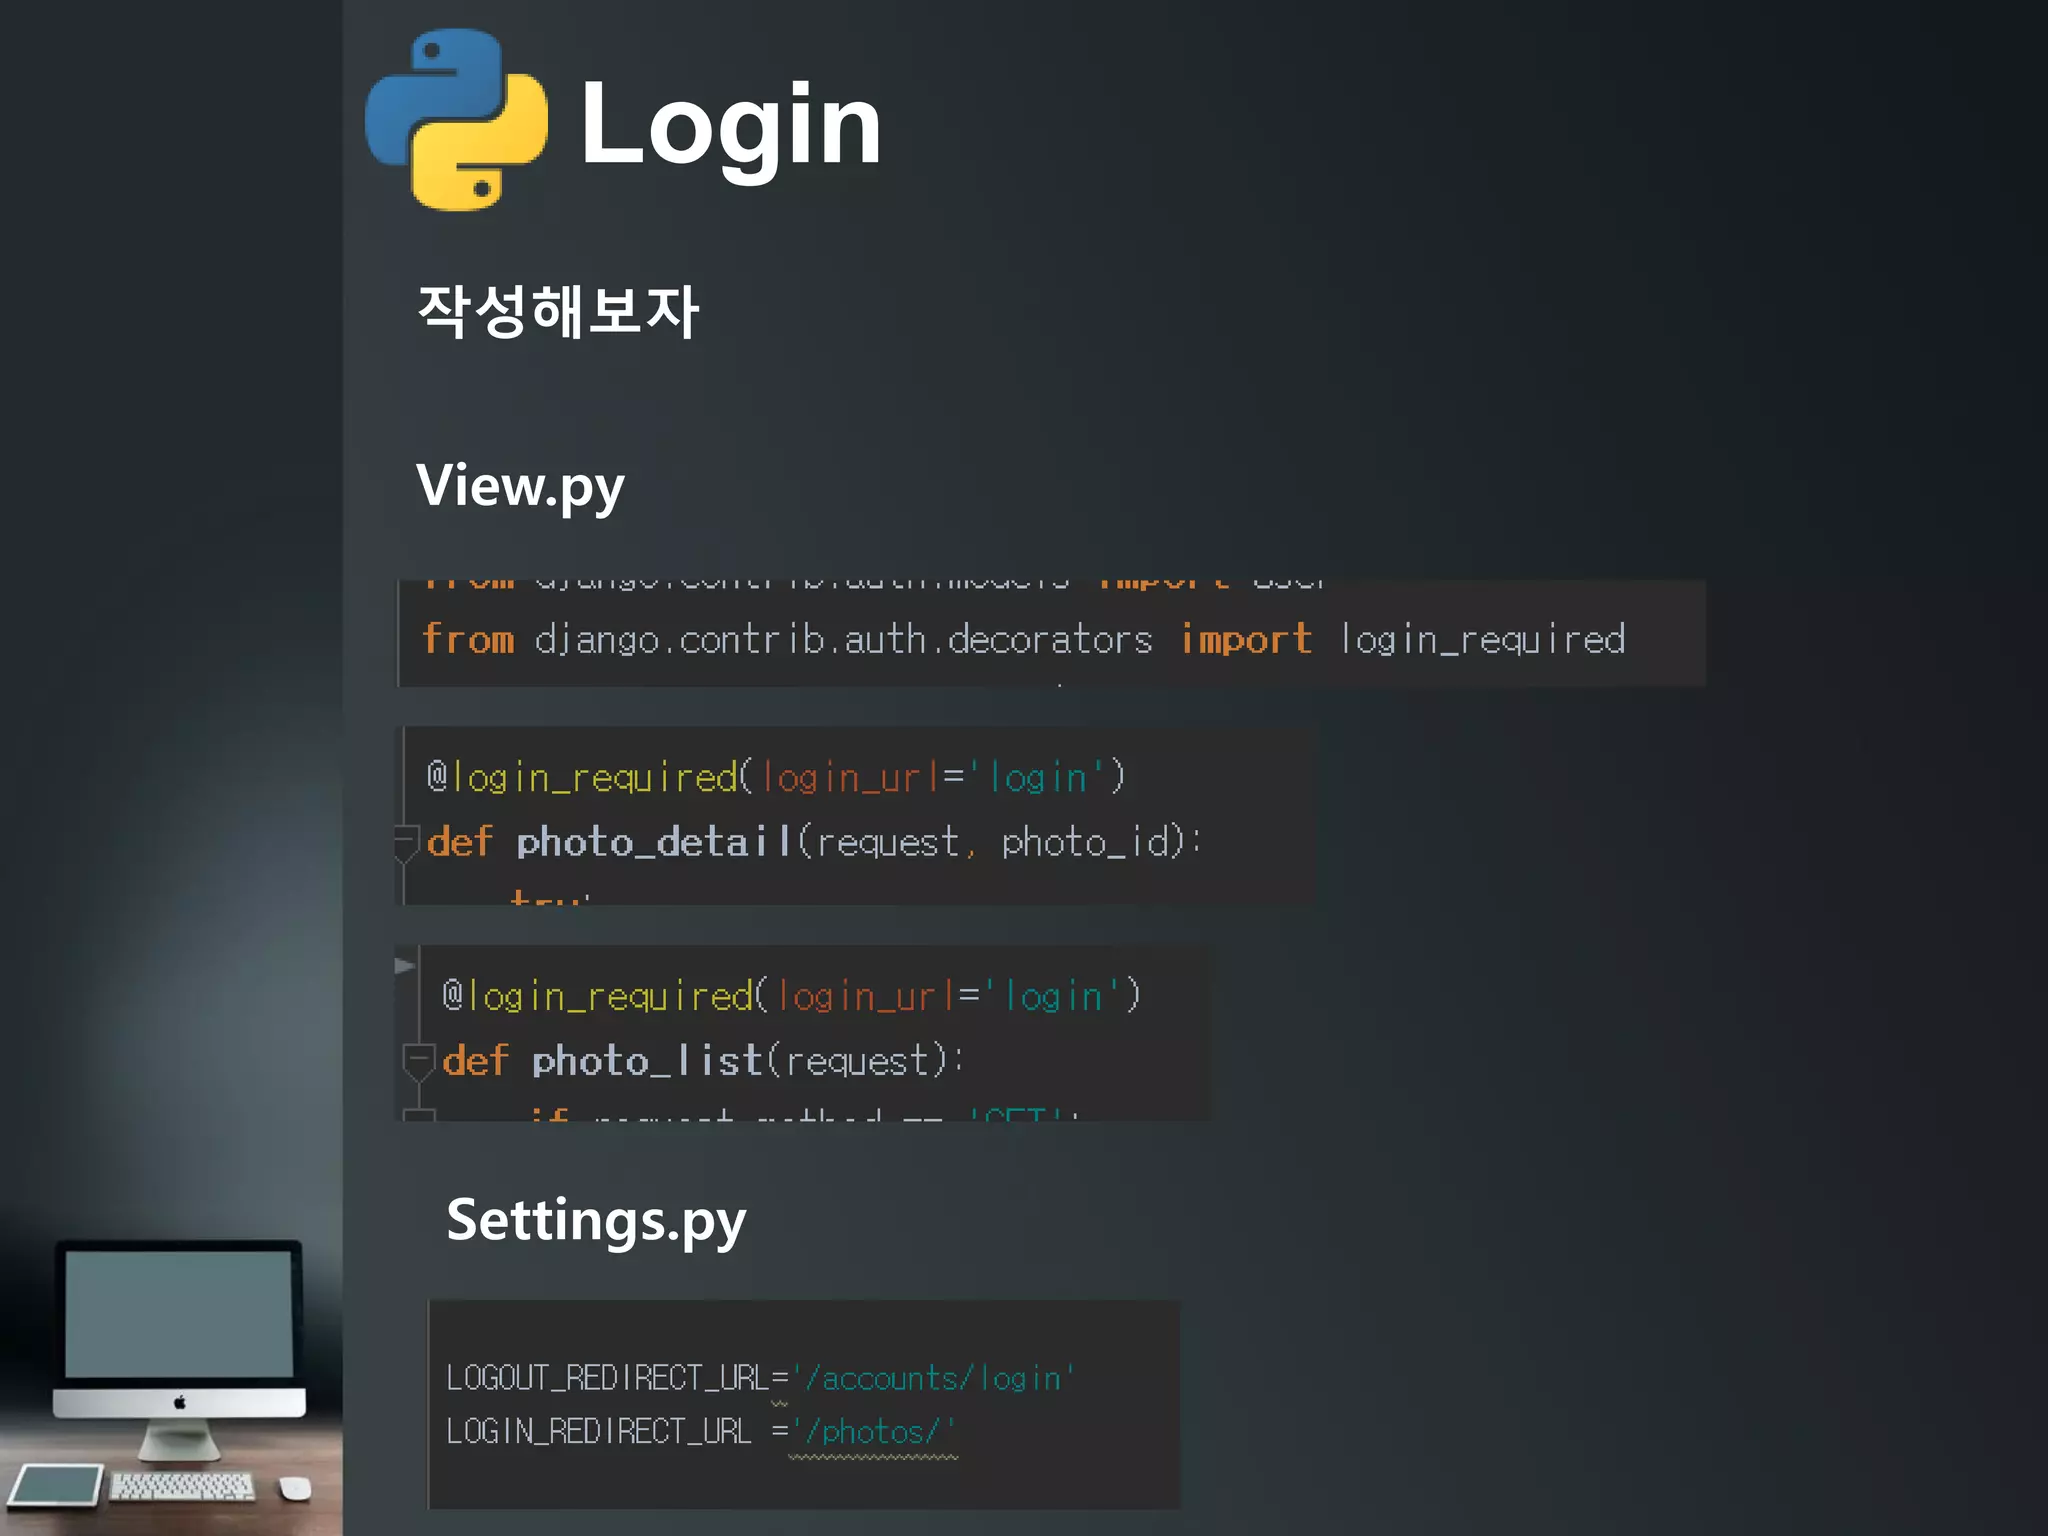
Task: Click the 'from django.contrib.auth.decorators' import line
Action: click(x=1023, y=639)
